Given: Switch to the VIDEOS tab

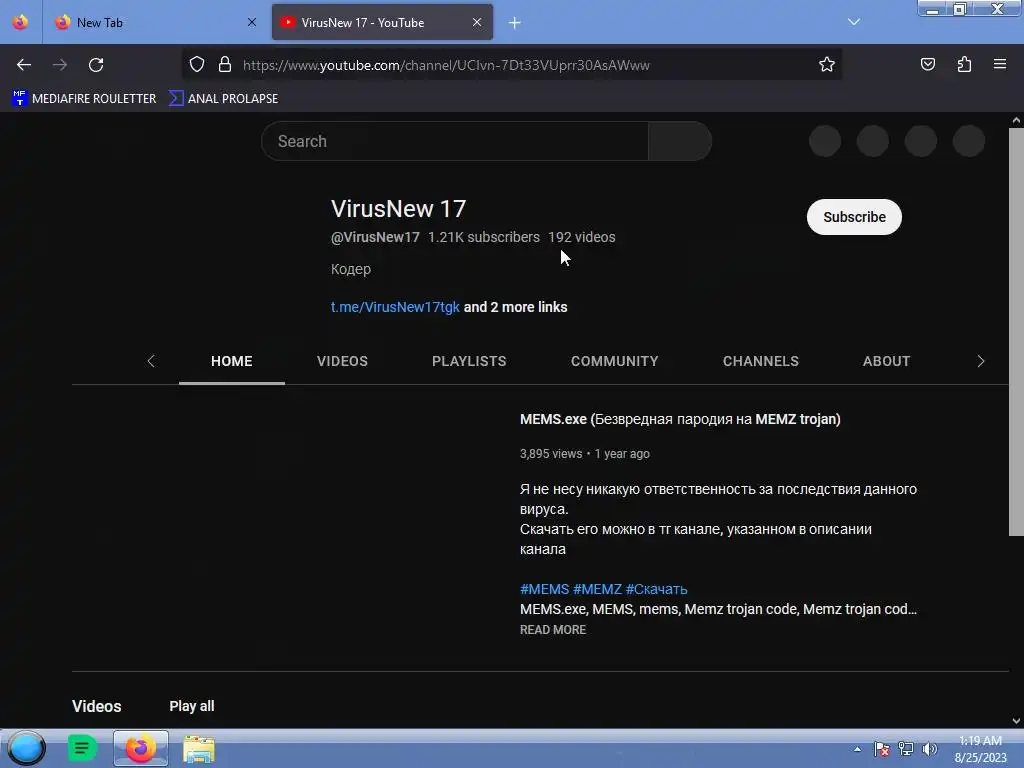Looking at the screenshot, I should (x=342, y=361).
